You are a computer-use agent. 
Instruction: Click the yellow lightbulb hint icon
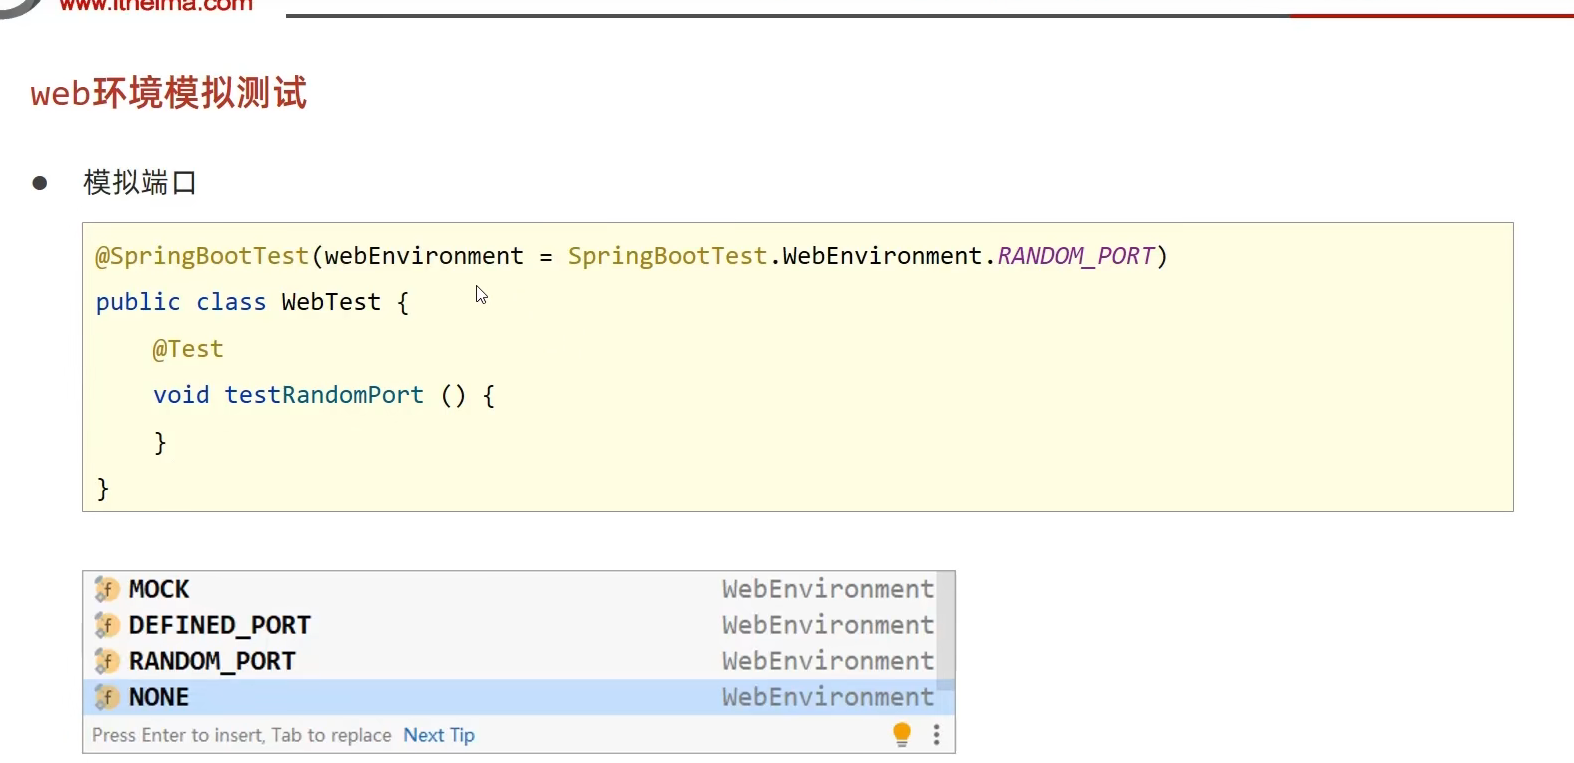[x=902, y=735]
